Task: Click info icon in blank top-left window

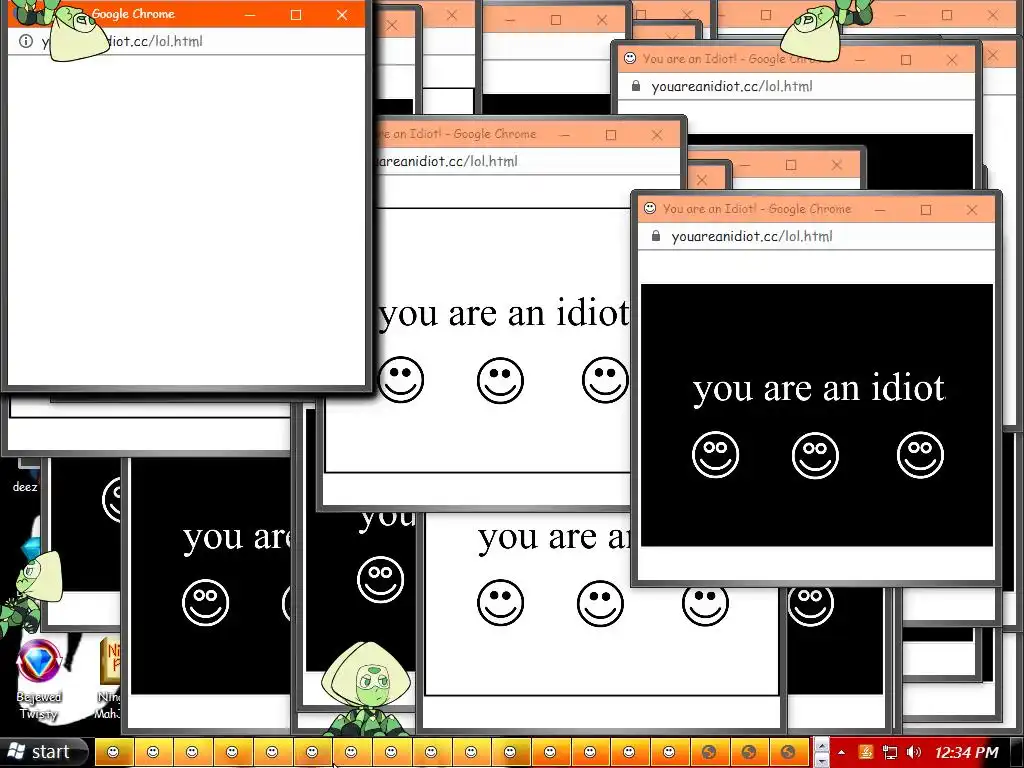Action: coord(25,41)
